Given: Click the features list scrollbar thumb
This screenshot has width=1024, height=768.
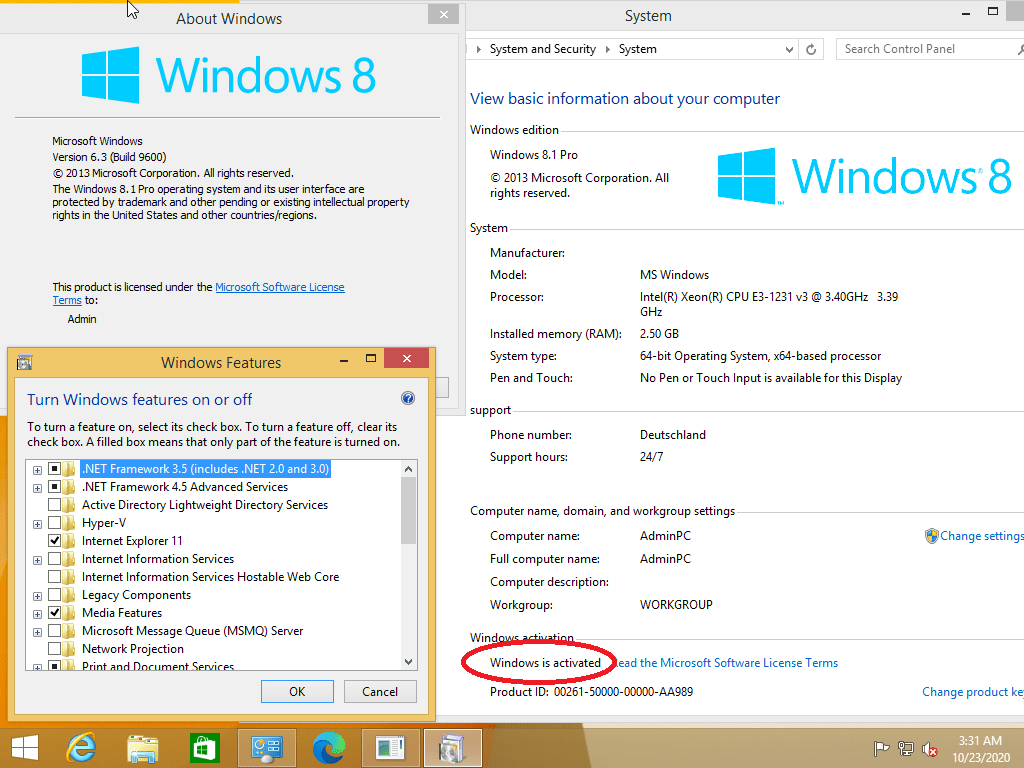Looking at the screenshot, I should point(408,510).
